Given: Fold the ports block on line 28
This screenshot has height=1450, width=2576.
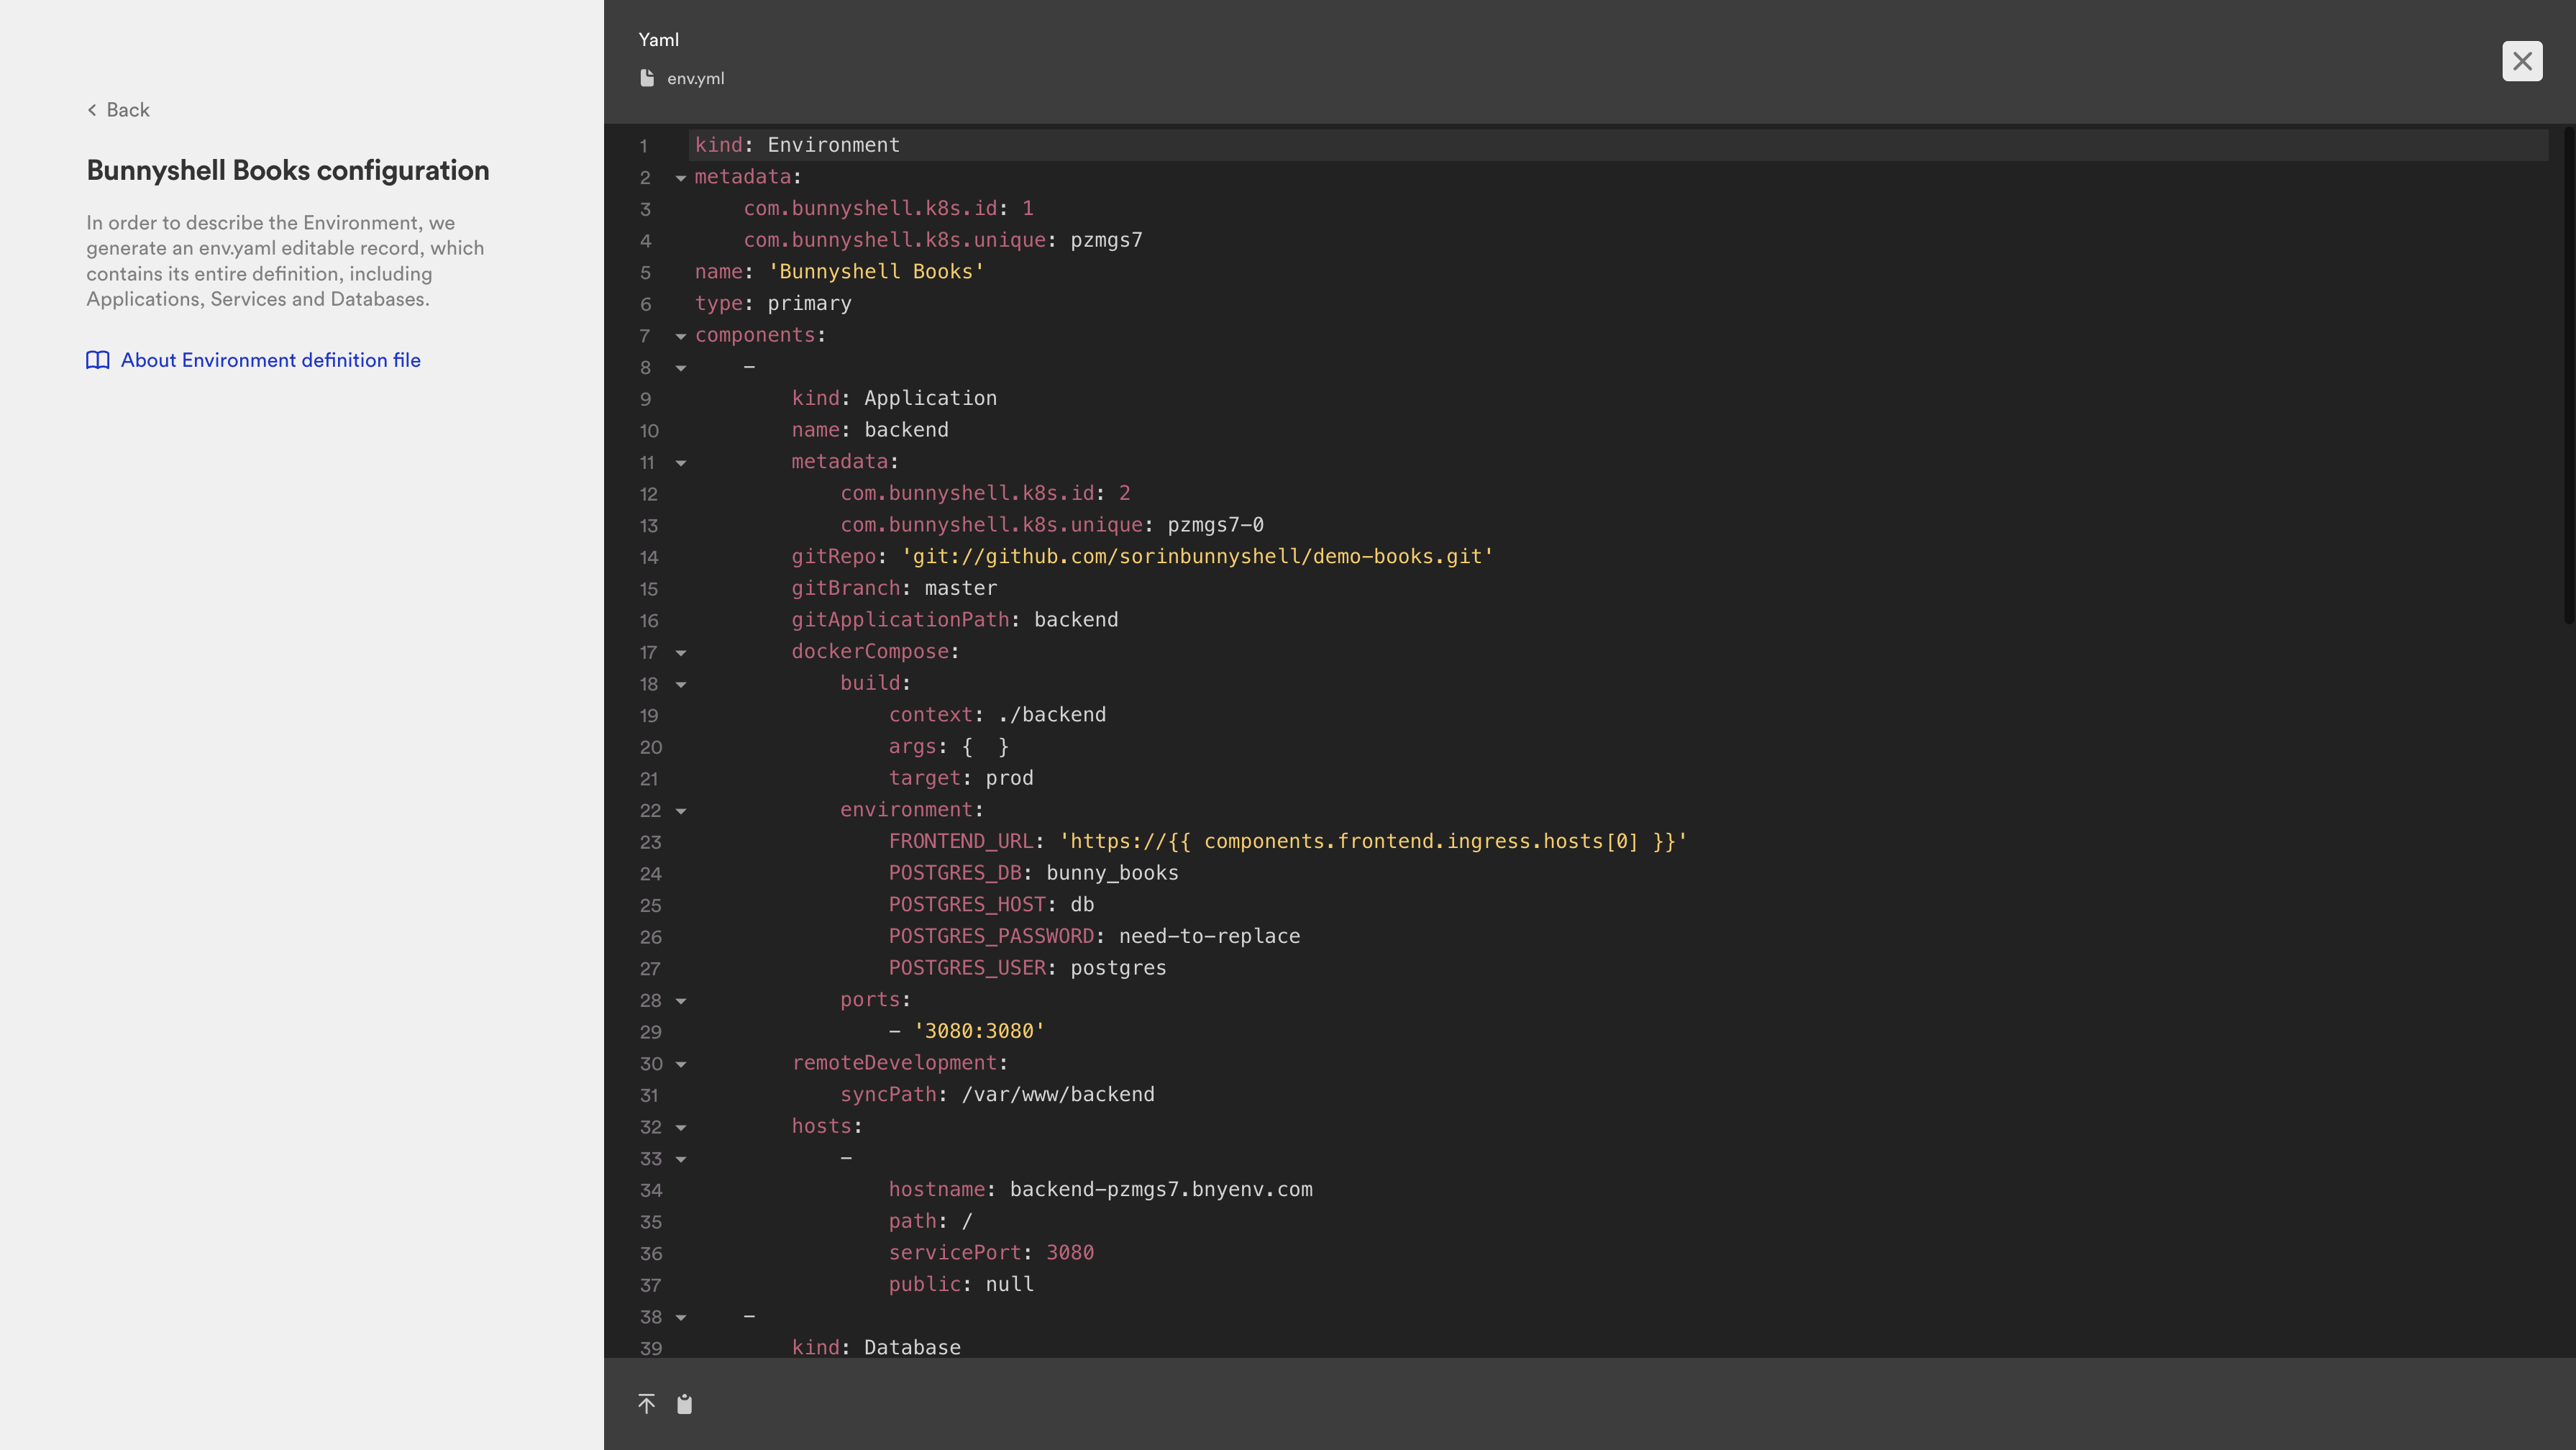Looking at the screenshot, I should tap(681, 1001).
